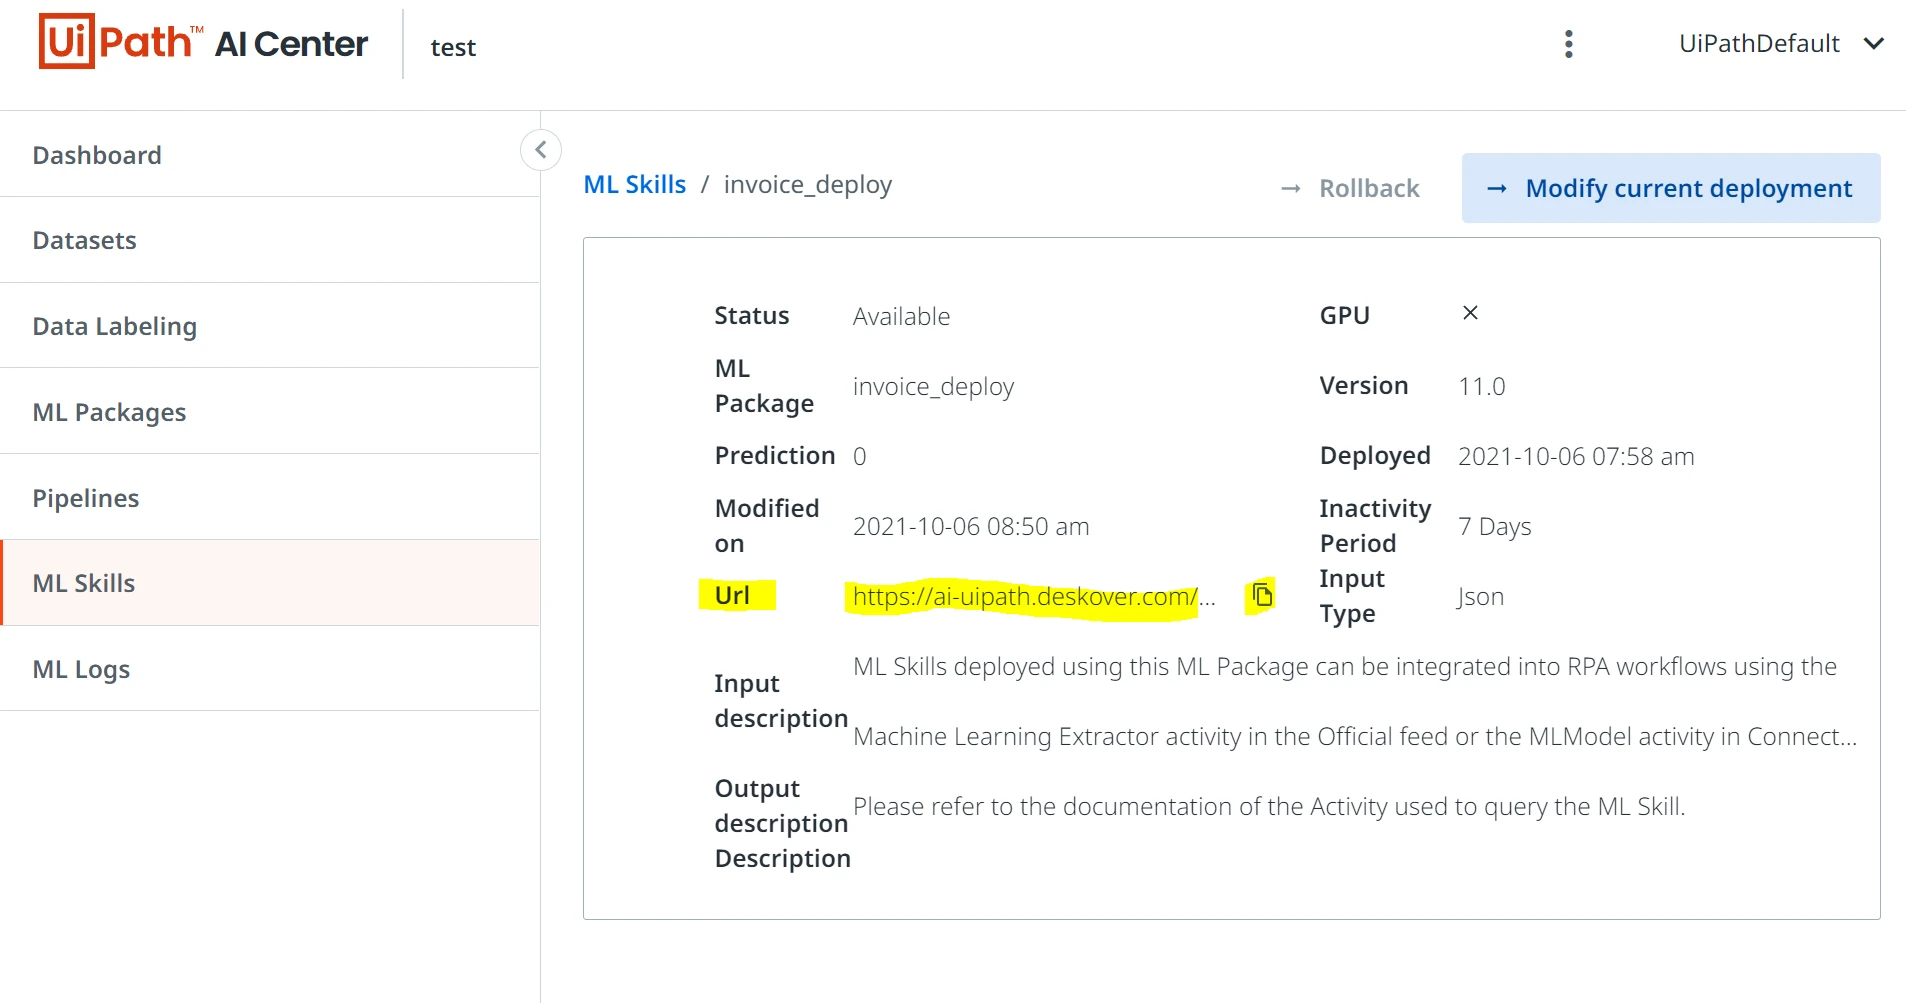Open the ML Packages page
This screenshot has height=1003, width=1906.
coord(270,412)
